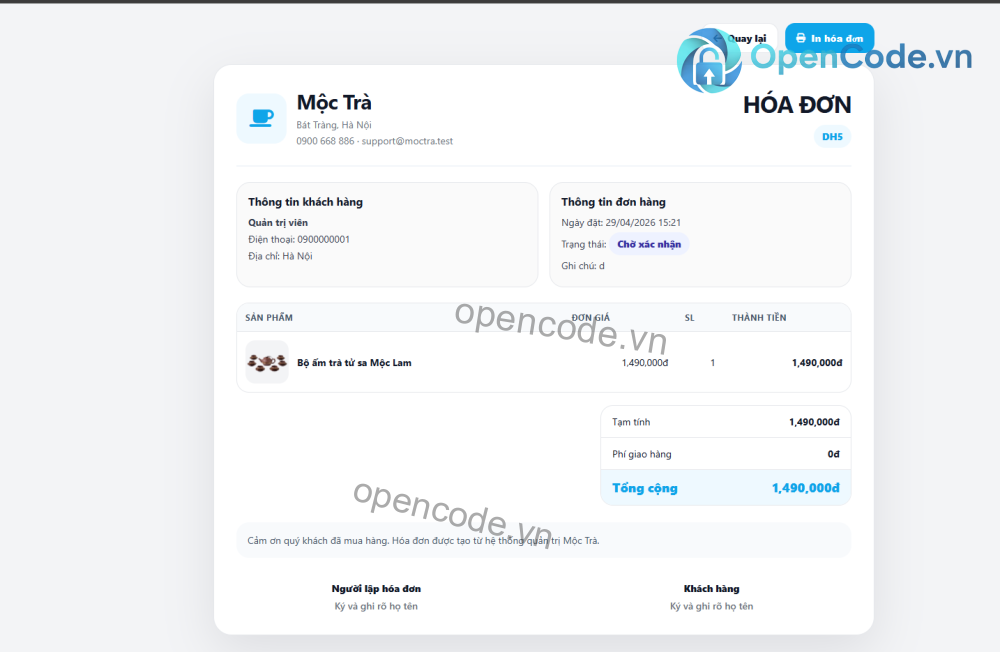Click the product photo of Bộ ấm trà
This screenshot has width=1000, height=652.
coord(265,362)
